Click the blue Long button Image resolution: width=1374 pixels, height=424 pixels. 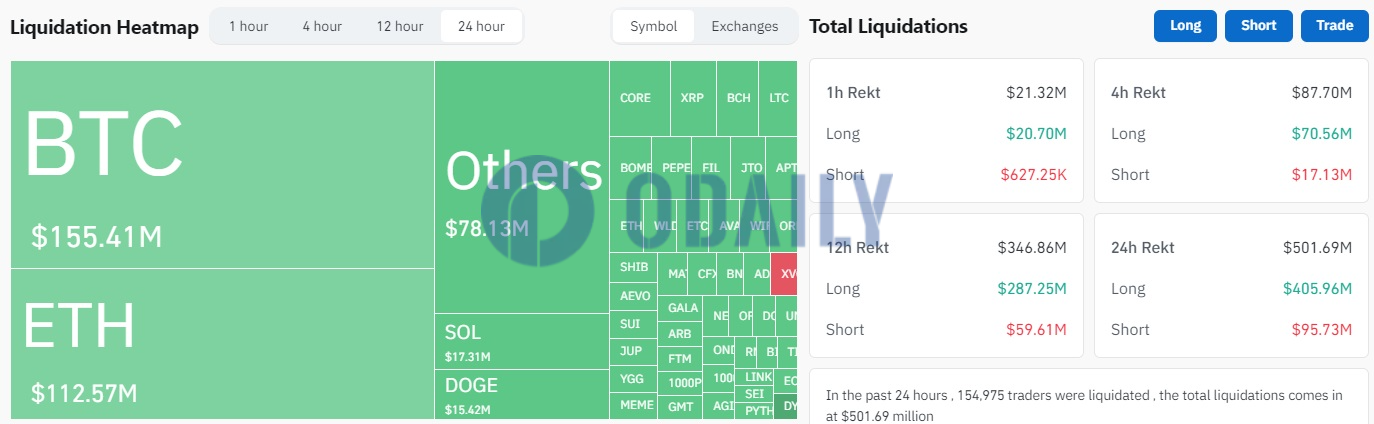click(1185, 26)
